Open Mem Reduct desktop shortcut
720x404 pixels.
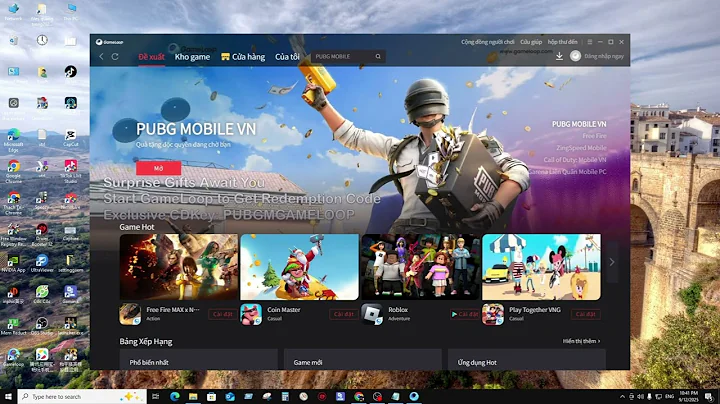click(13, 326)
